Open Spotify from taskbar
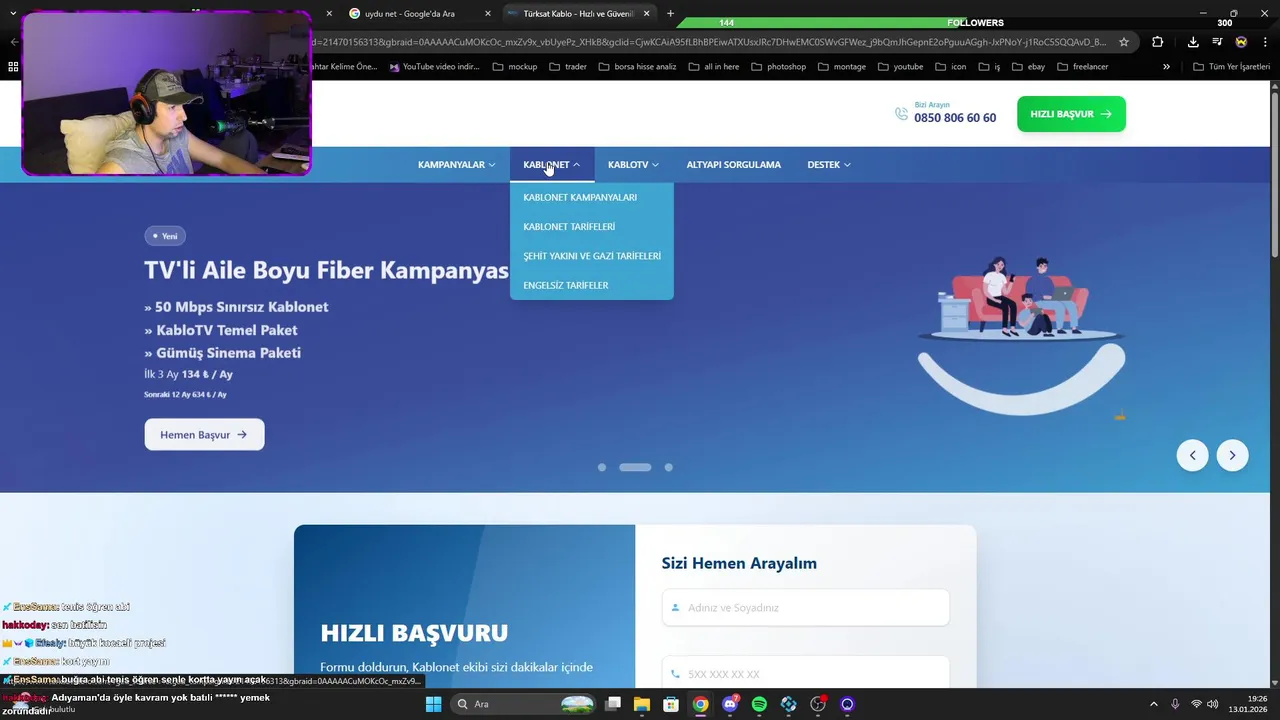The image size is (1280, 720). coord(759,704)
